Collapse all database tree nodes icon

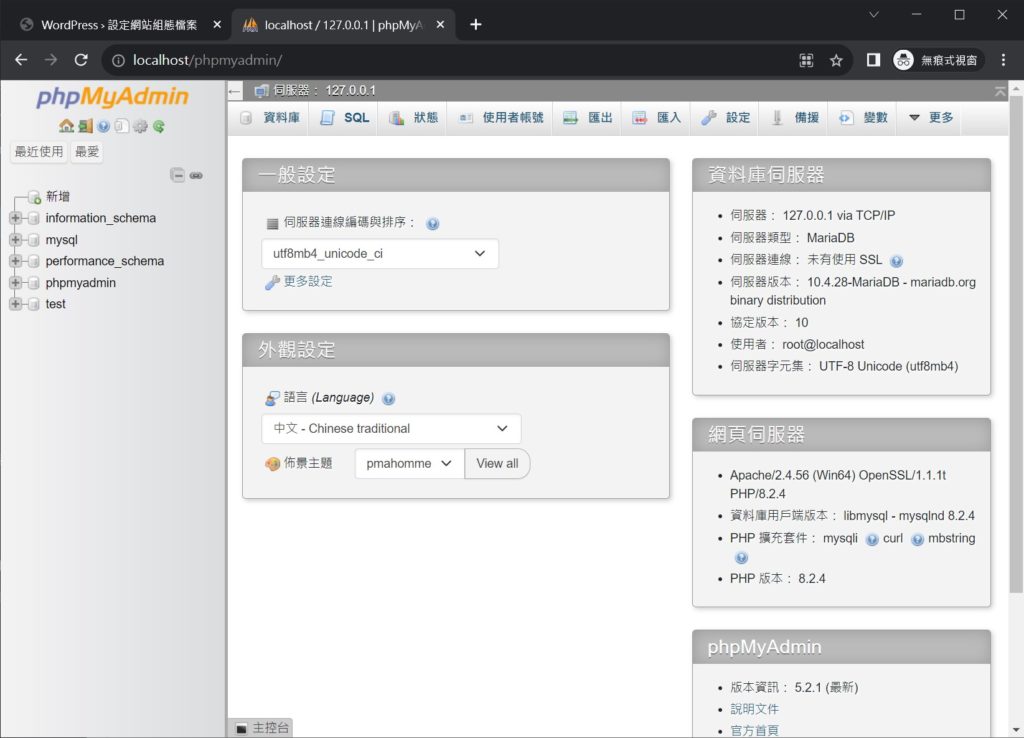pos(177,175)
